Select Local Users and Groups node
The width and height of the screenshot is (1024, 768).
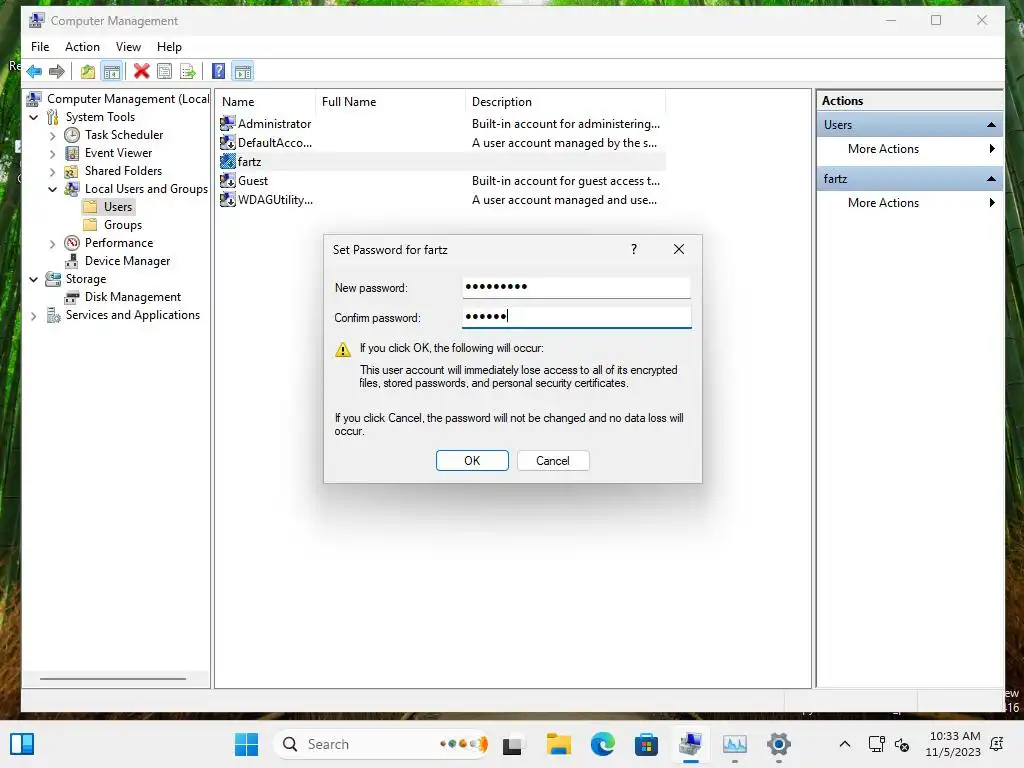pos(146,189)
